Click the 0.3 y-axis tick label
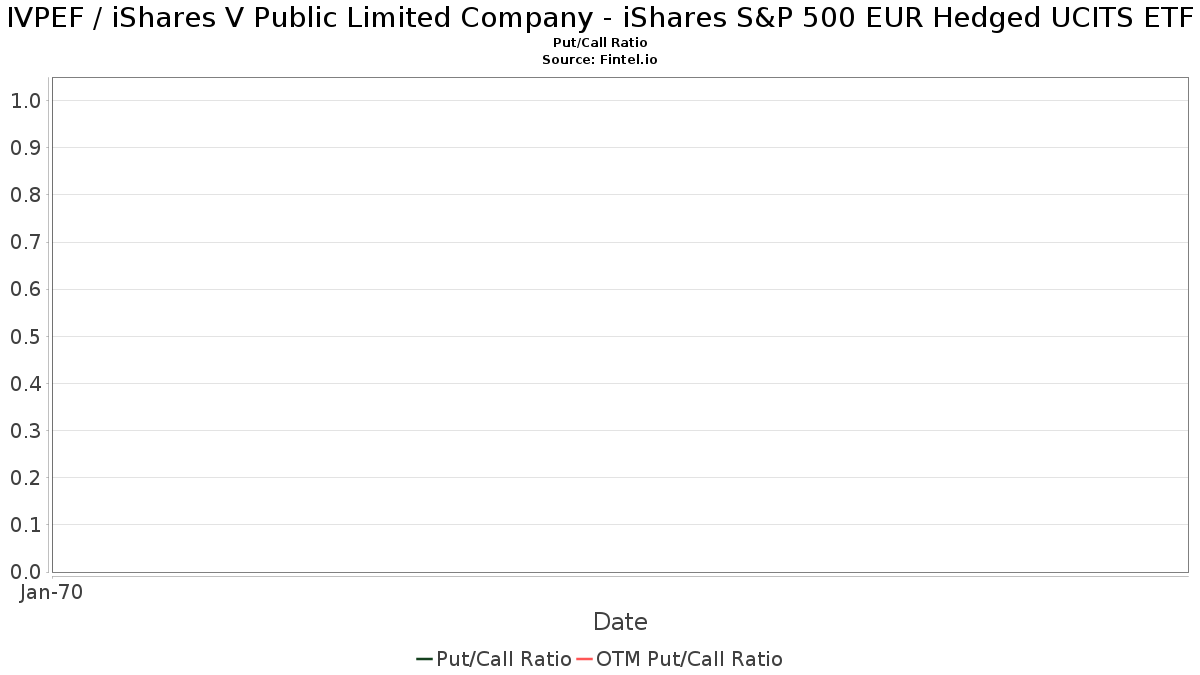The image size is (1200, 675). pyautogui.click(x=25, y=430)
